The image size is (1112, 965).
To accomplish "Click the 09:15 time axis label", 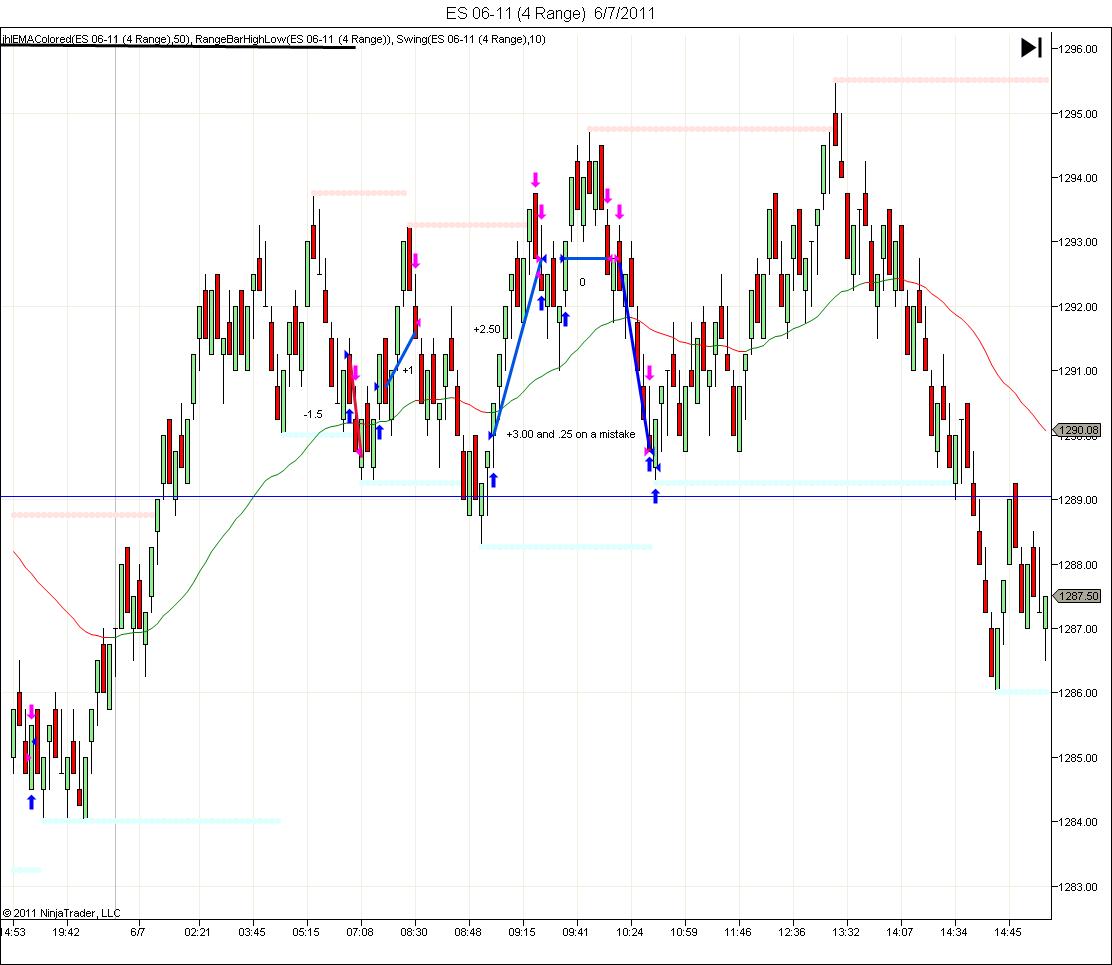I will [522, 932].
